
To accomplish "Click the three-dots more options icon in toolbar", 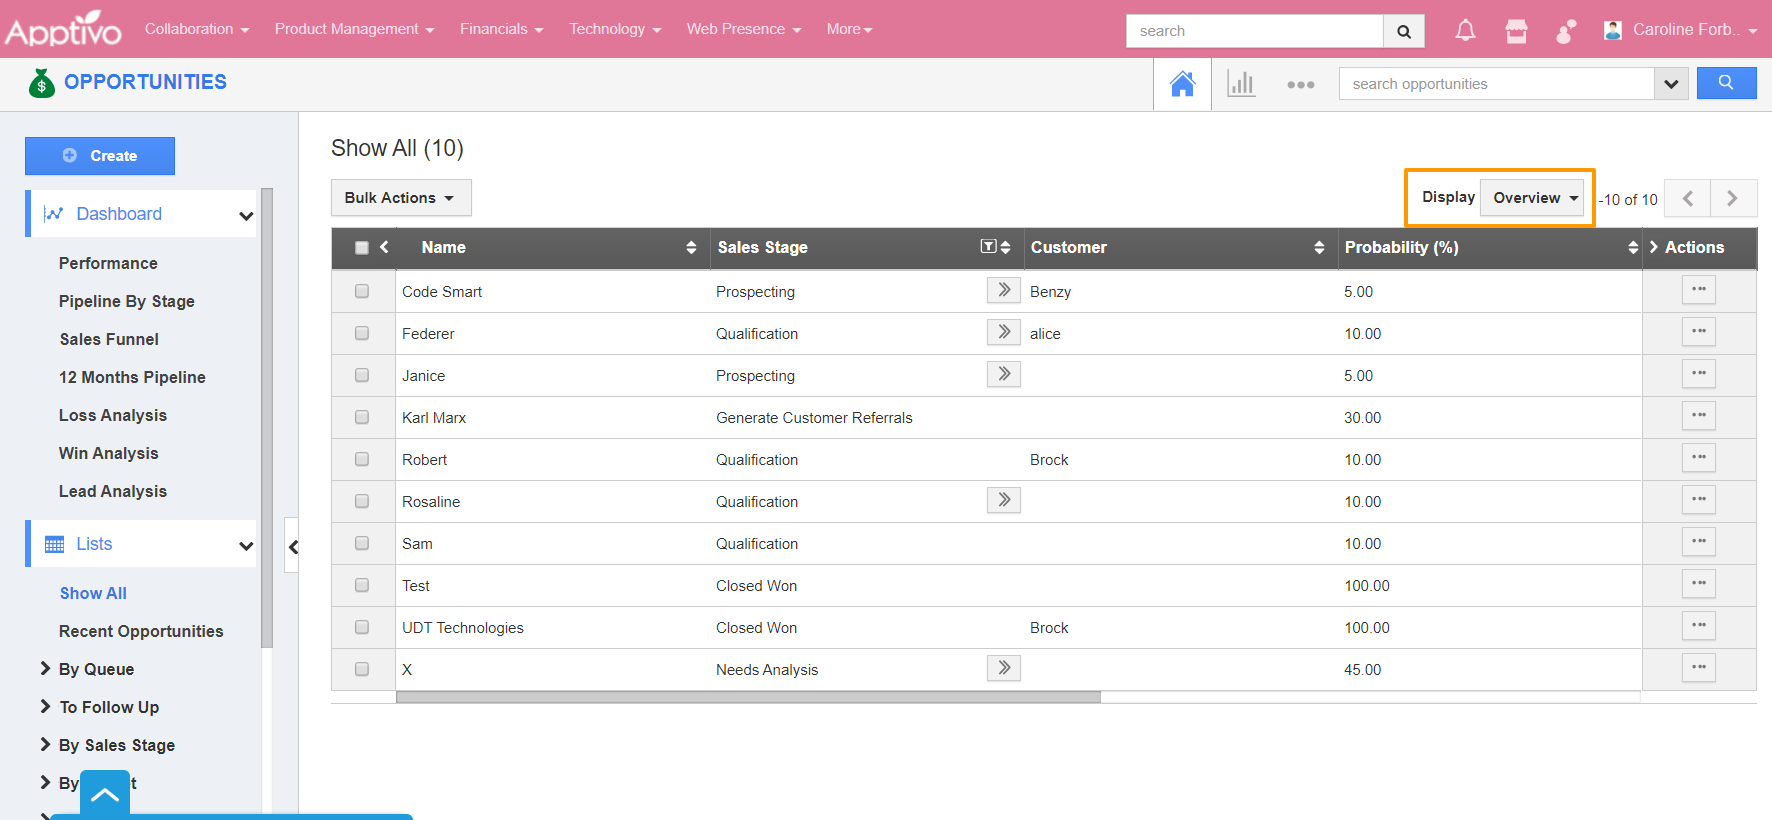I will click(x=1300, y=85).
